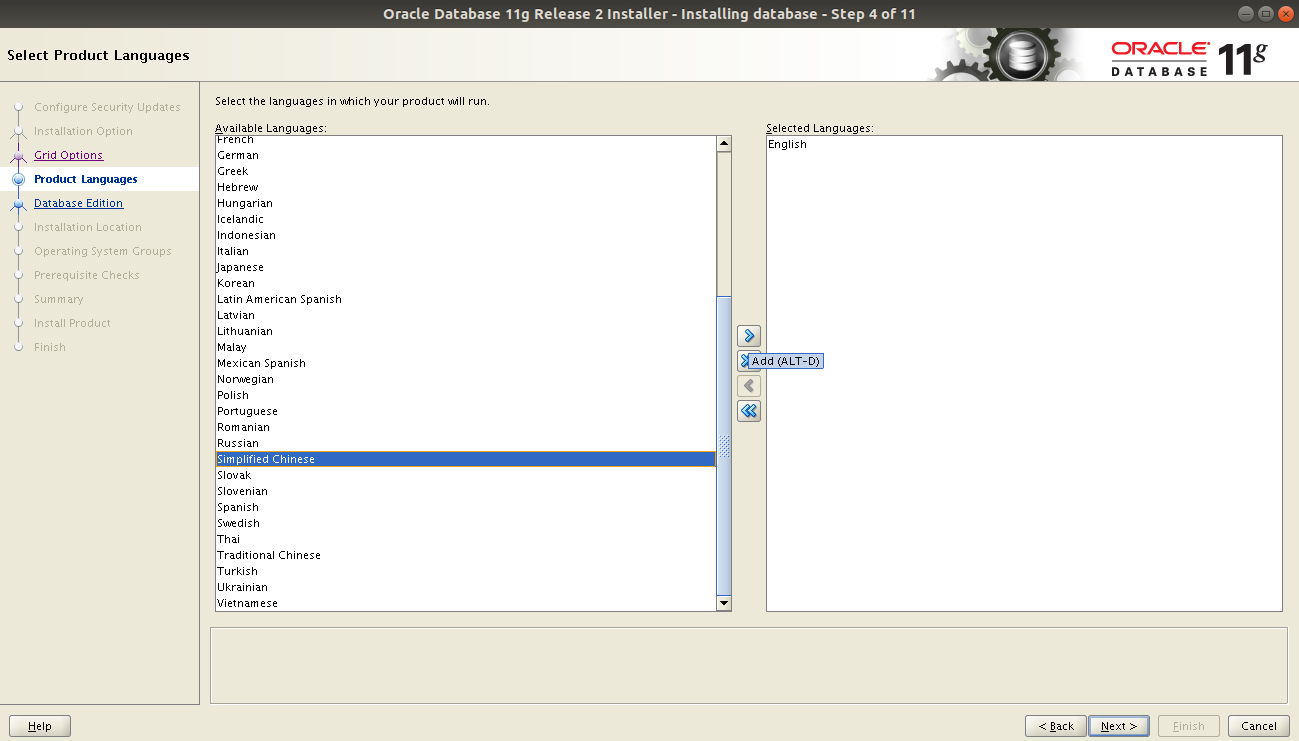The width and height of the screenshot is (1299, 741).
Task: Select Japanese in Available Languages
Action: pos(240,267)
